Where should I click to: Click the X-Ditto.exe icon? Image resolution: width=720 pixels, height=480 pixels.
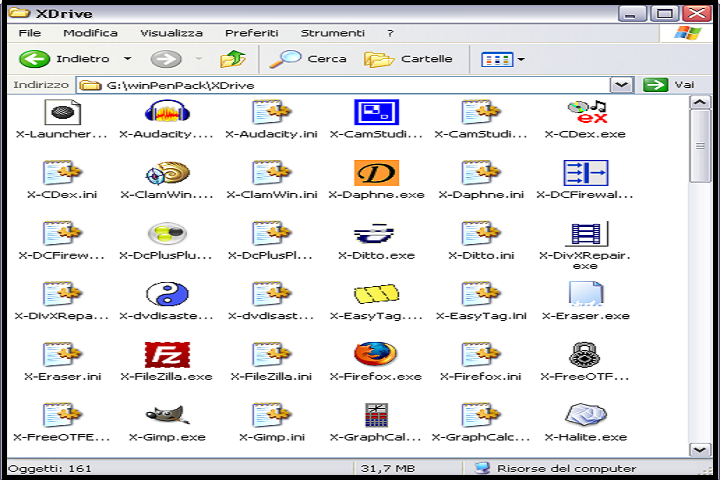tap(375, 234)
